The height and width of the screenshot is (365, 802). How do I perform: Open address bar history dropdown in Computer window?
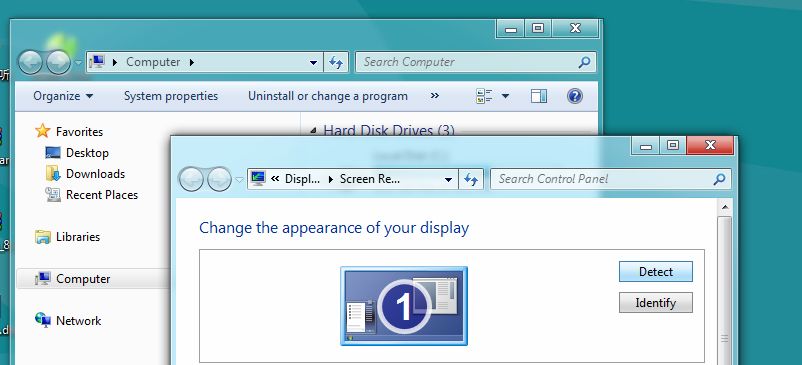click(313, 62)
